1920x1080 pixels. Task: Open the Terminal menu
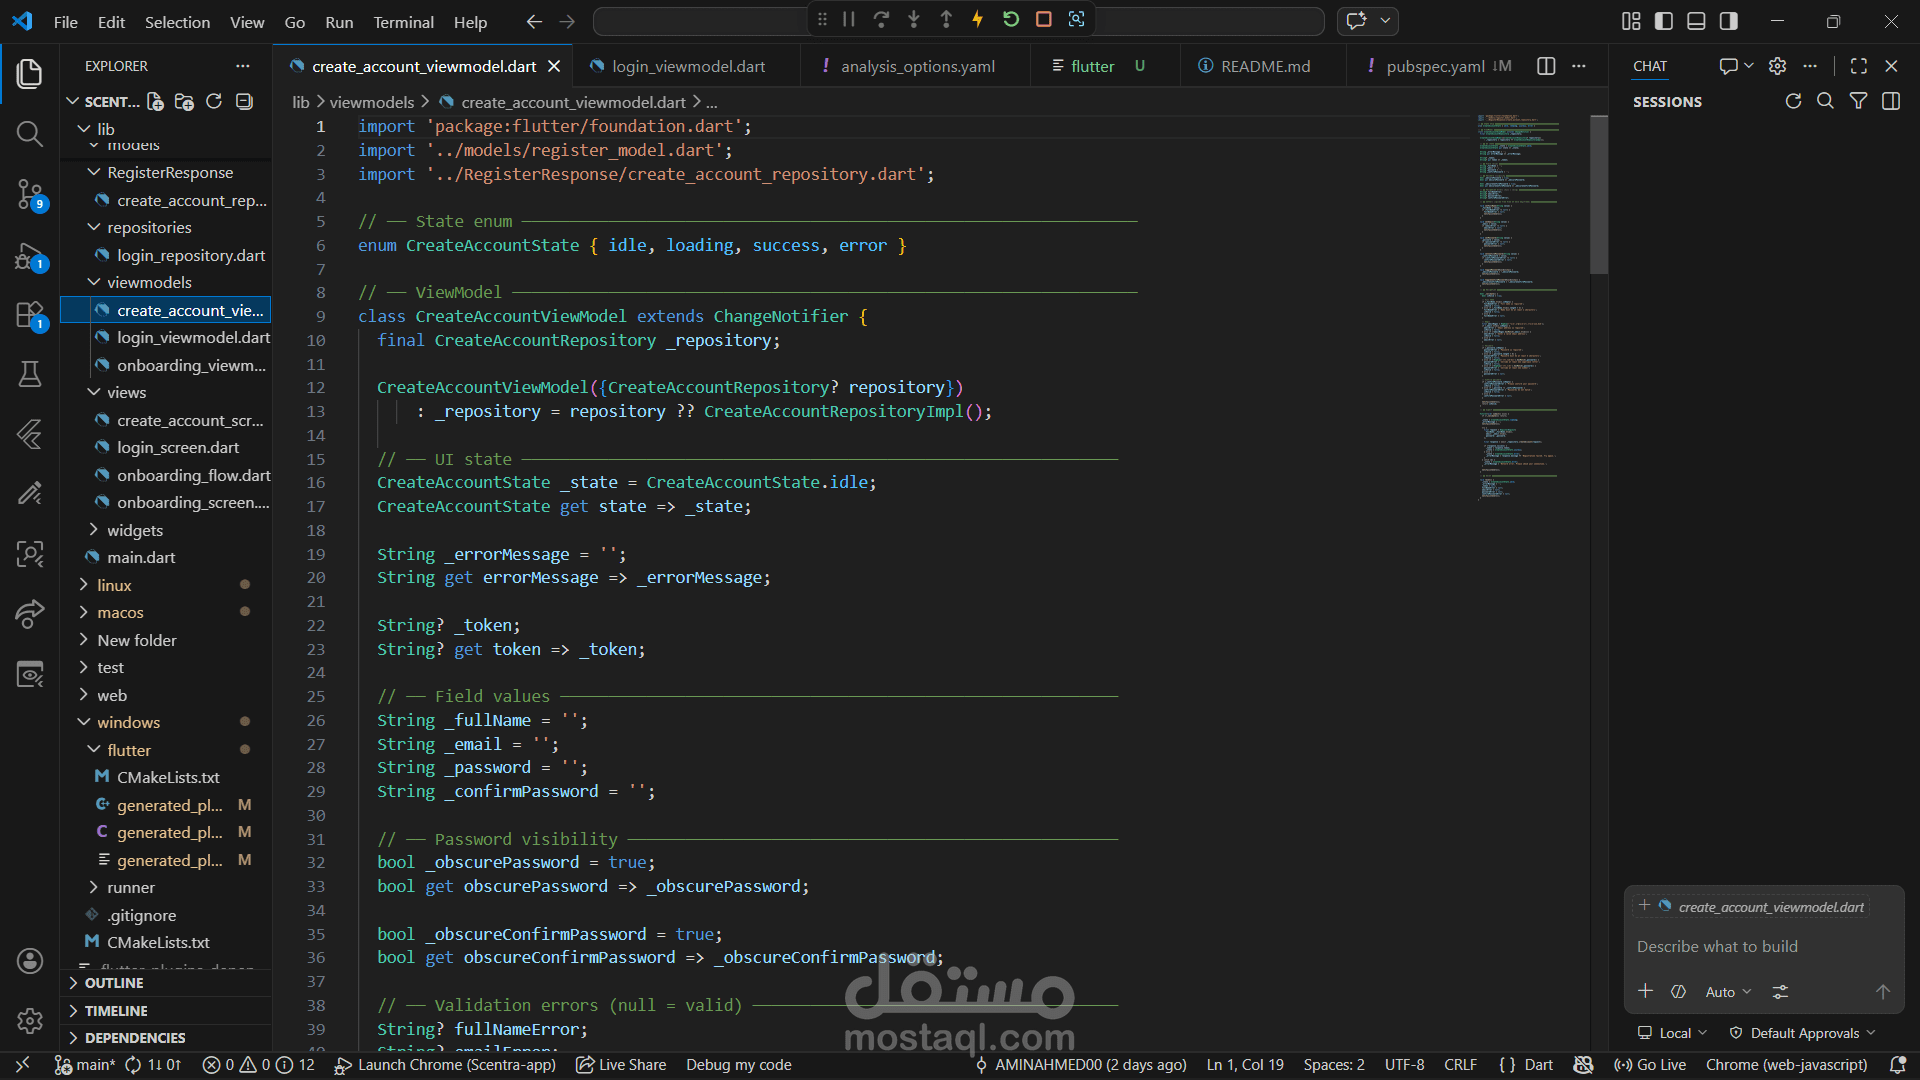click(403, 22)
